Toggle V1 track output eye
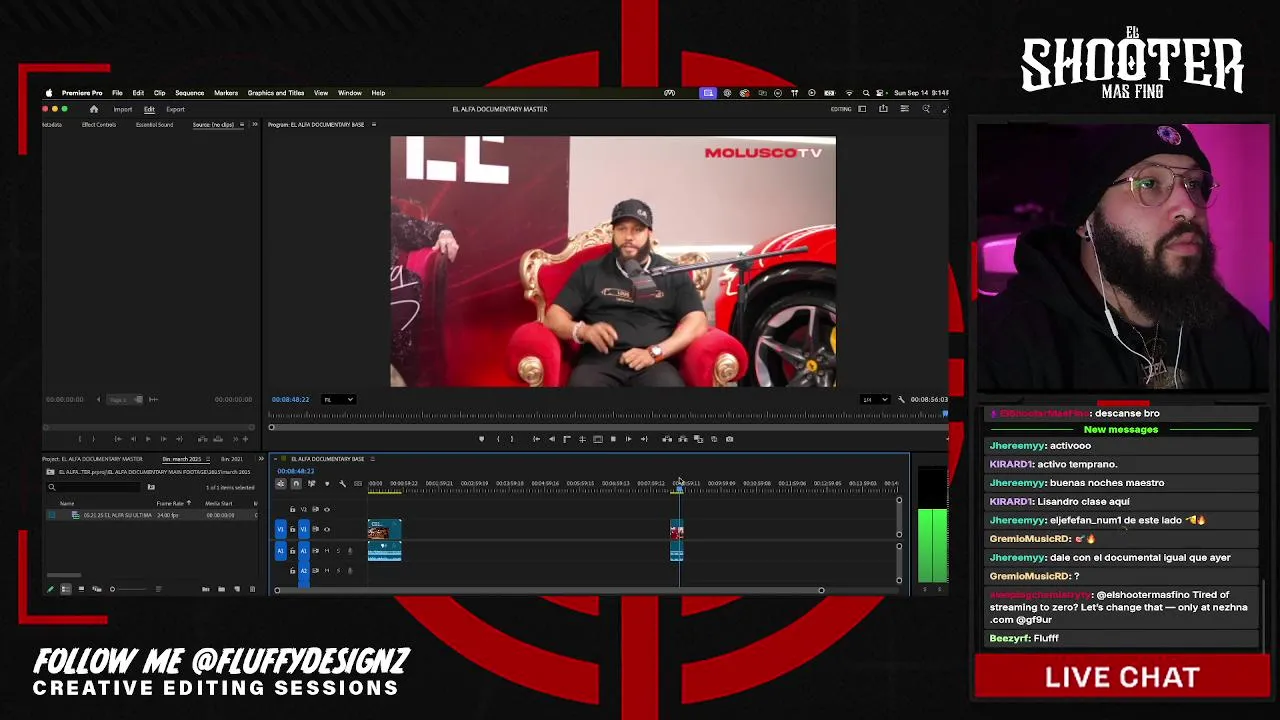 click(327, 529)
